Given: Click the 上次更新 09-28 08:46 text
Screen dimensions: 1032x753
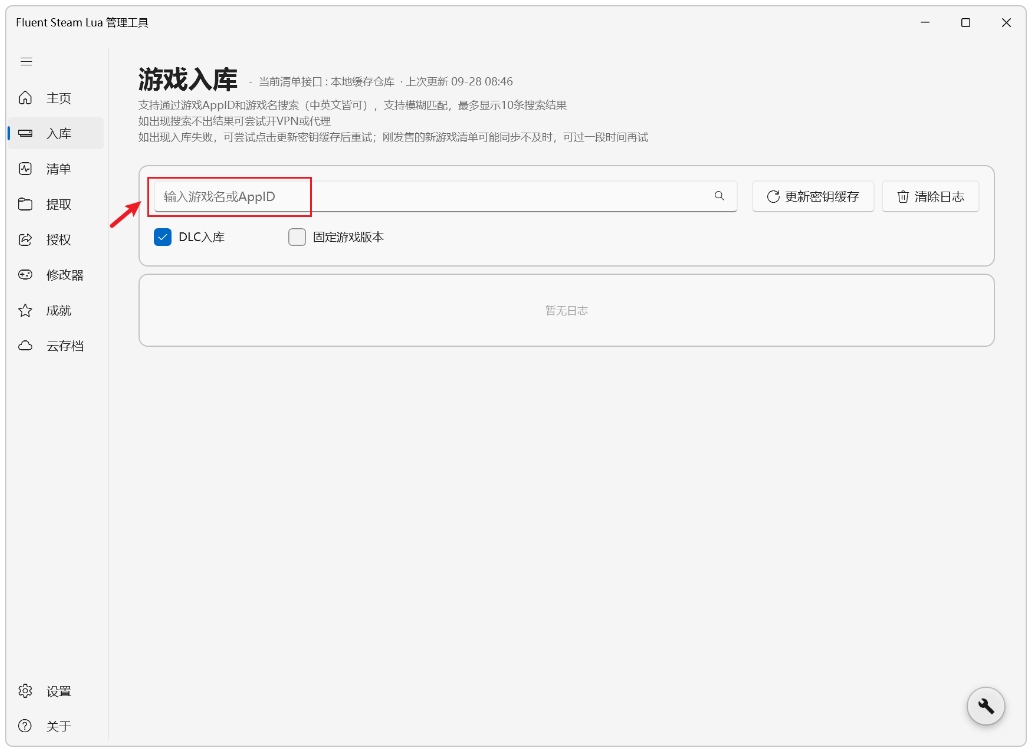Looking at the screenshot, I should 459,82.
